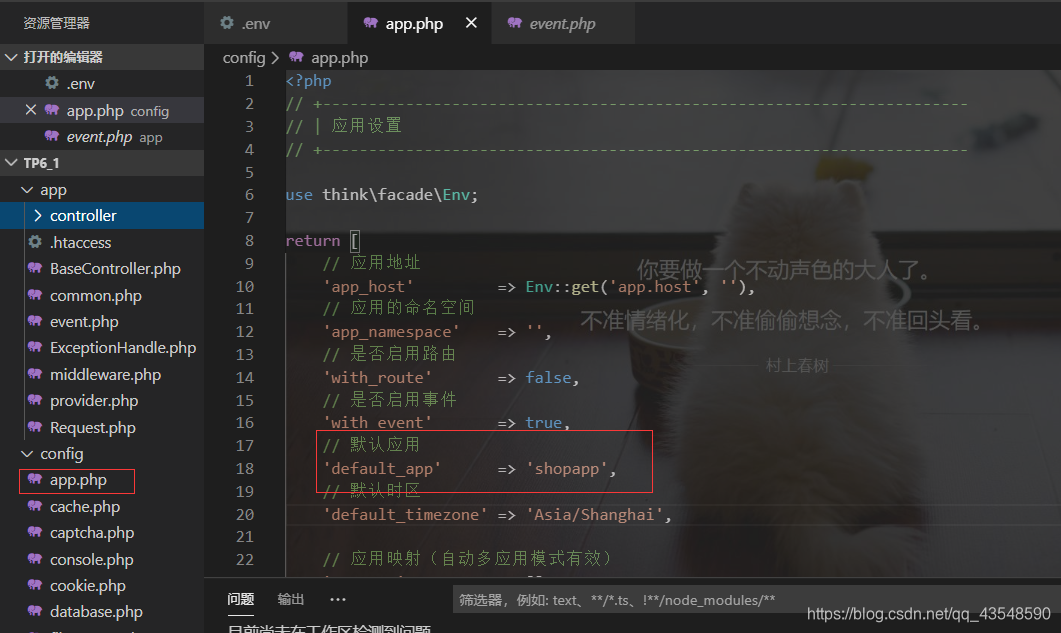Expand the controller folder chevron
The height and width of the screenshot is (633, 1061).
(x=37, y=215)
